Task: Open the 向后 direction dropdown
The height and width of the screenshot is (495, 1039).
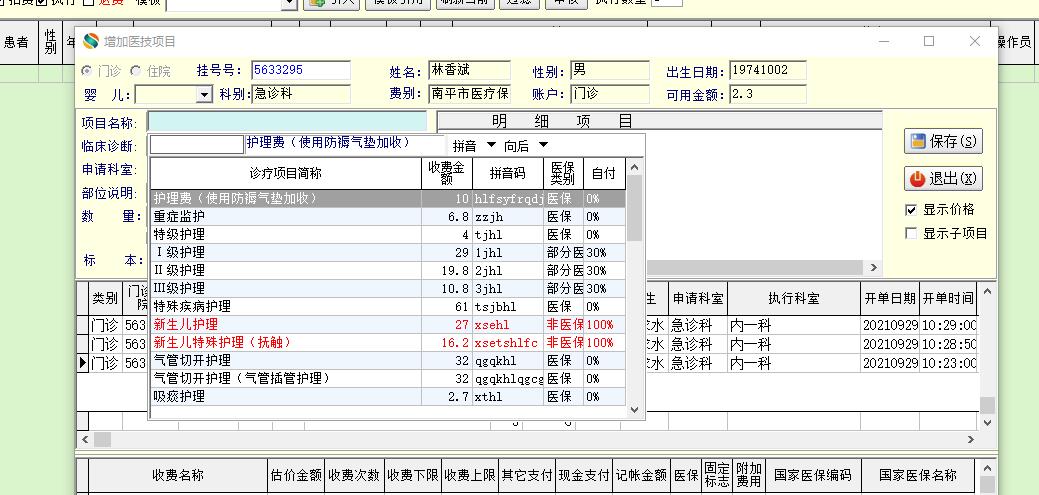Action: coord(543,145)
